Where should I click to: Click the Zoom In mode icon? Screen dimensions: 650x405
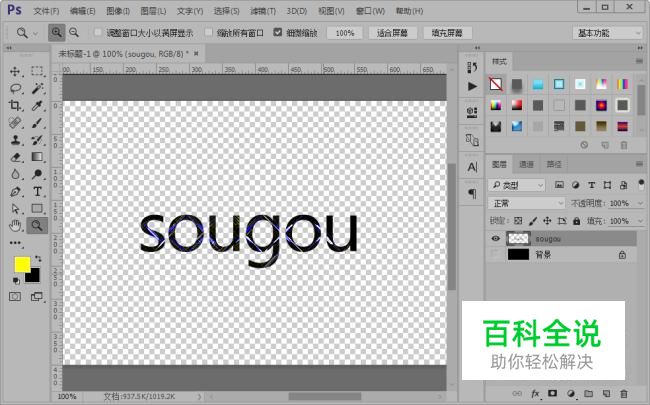(x=56, y=32)
